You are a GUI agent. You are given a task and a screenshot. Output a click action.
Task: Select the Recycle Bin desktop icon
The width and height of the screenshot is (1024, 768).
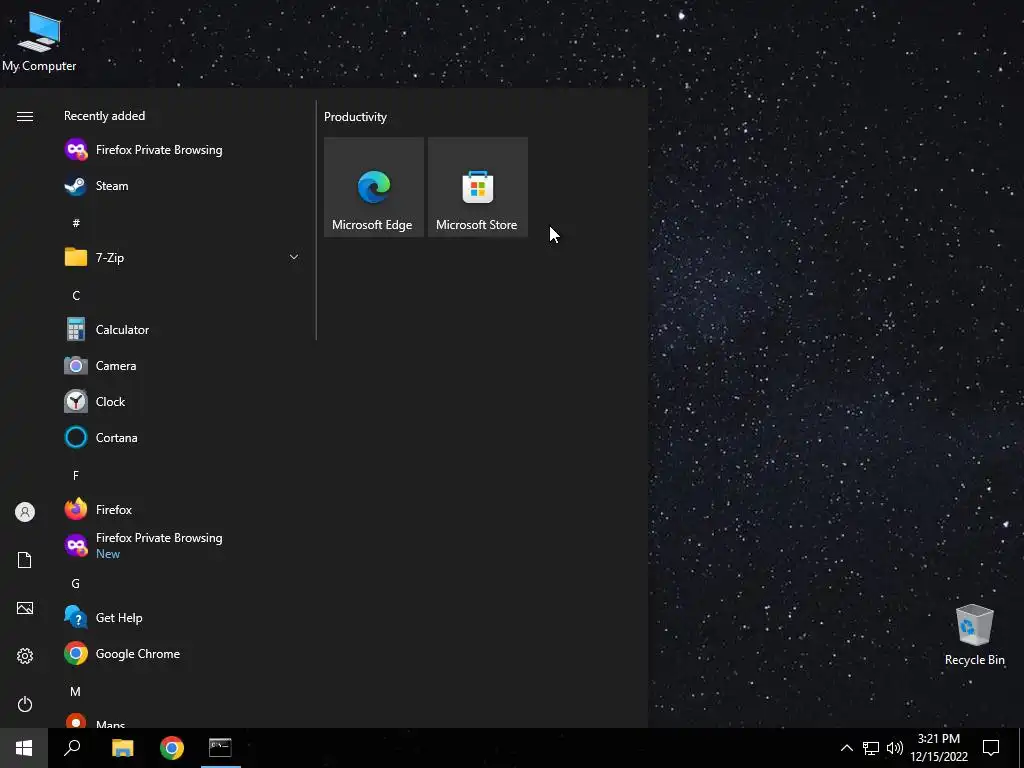coord(974,635)
